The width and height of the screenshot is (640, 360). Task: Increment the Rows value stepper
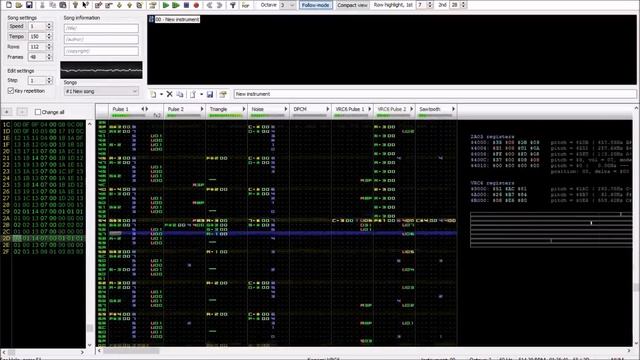pos(49,45)
